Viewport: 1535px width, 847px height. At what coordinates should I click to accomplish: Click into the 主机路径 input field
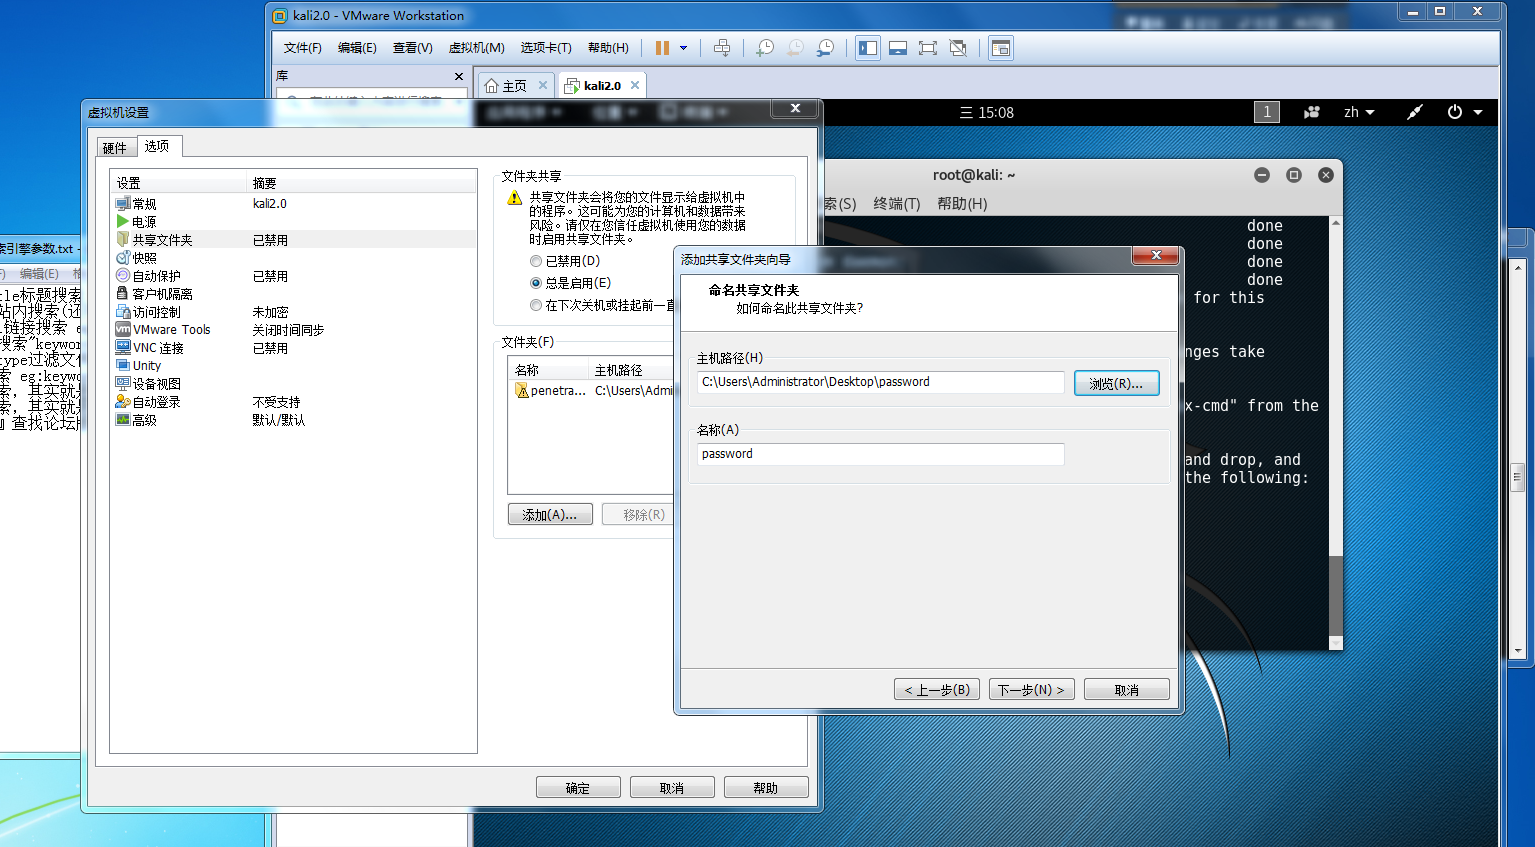coord(880,382)
